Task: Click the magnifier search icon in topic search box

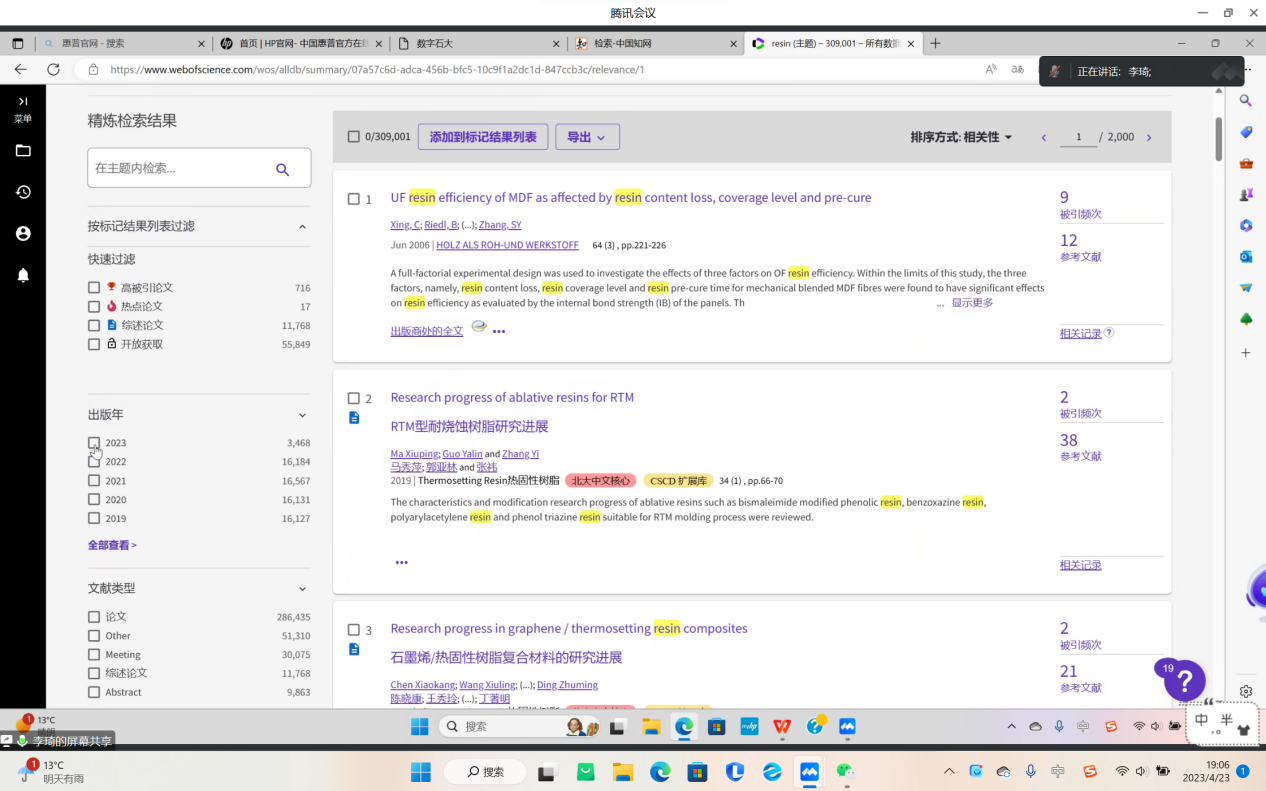Action: point(282,169)
